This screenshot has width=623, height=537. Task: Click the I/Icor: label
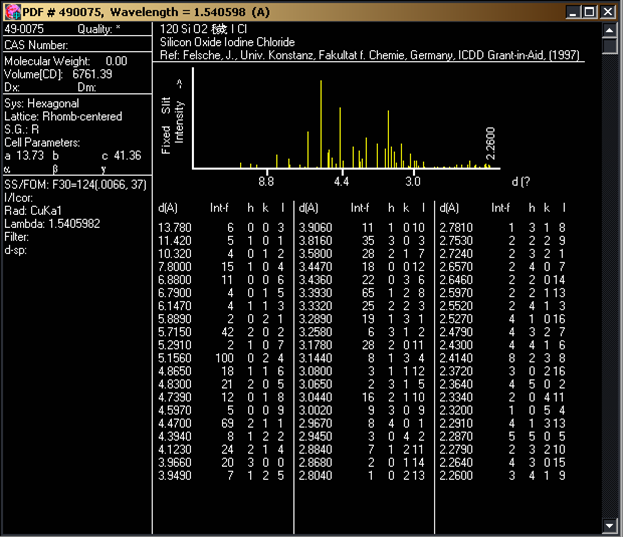point(18,198)
